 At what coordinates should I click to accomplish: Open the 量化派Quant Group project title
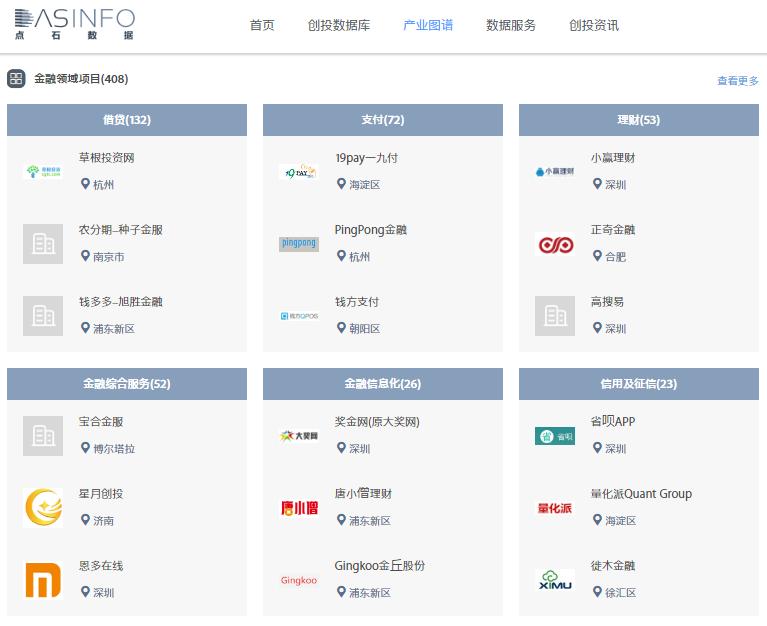[x=641, y=494]
